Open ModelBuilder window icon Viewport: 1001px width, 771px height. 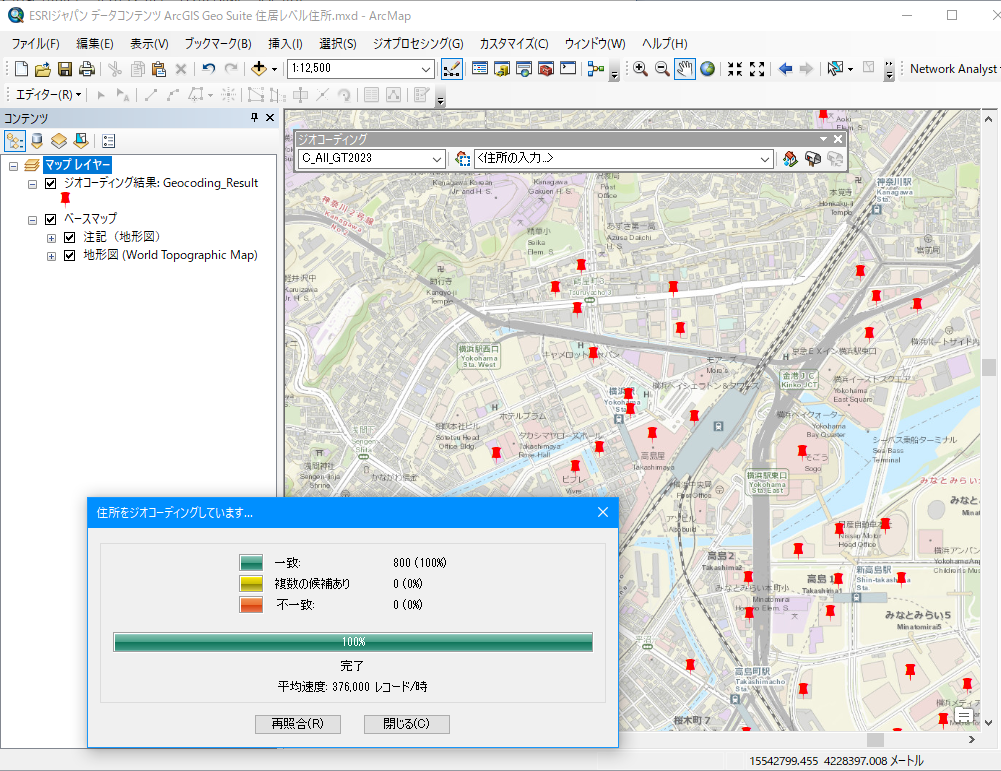pos(596,69)
